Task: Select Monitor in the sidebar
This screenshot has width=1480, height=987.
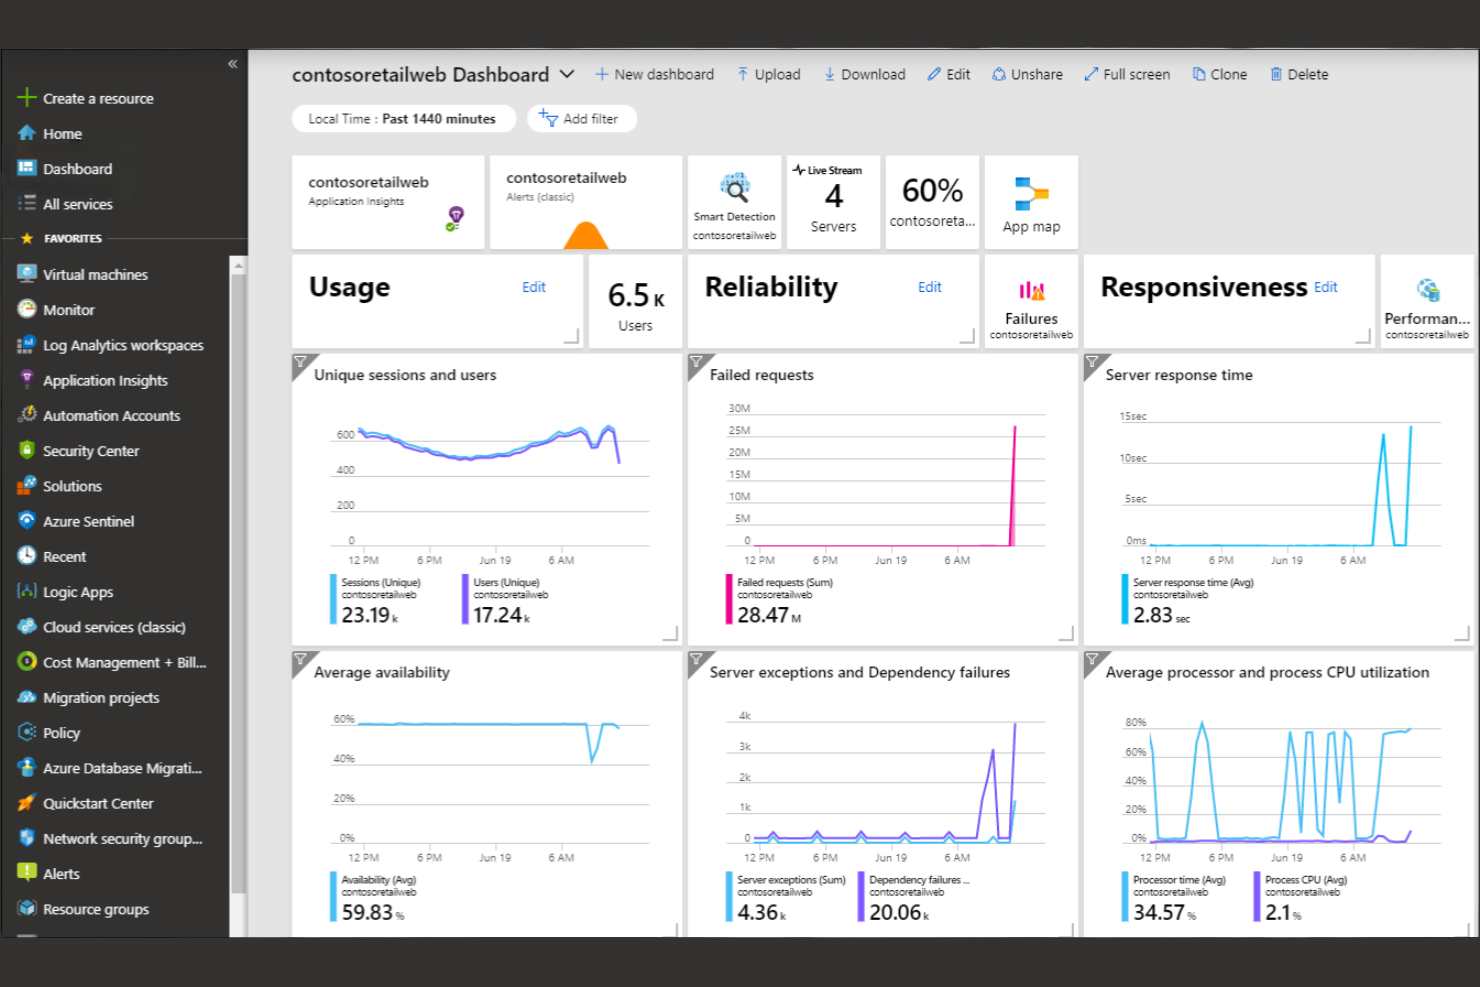Action: (69, 310)
